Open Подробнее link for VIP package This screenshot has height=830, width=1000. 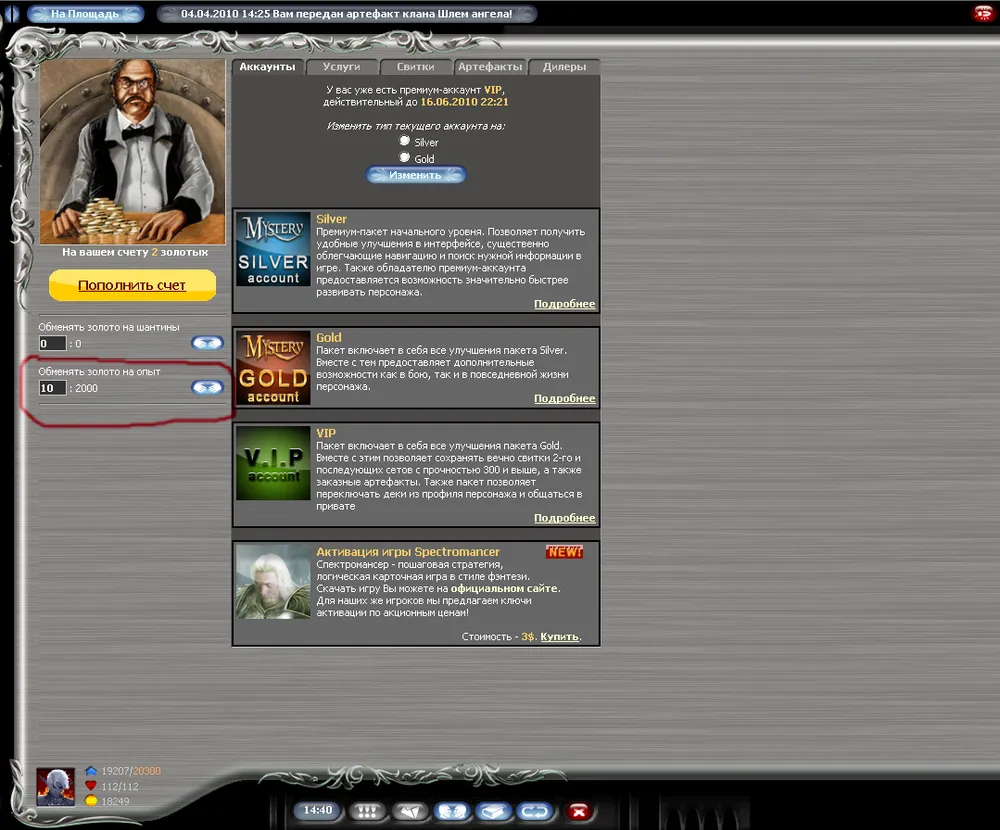[564, 518]
